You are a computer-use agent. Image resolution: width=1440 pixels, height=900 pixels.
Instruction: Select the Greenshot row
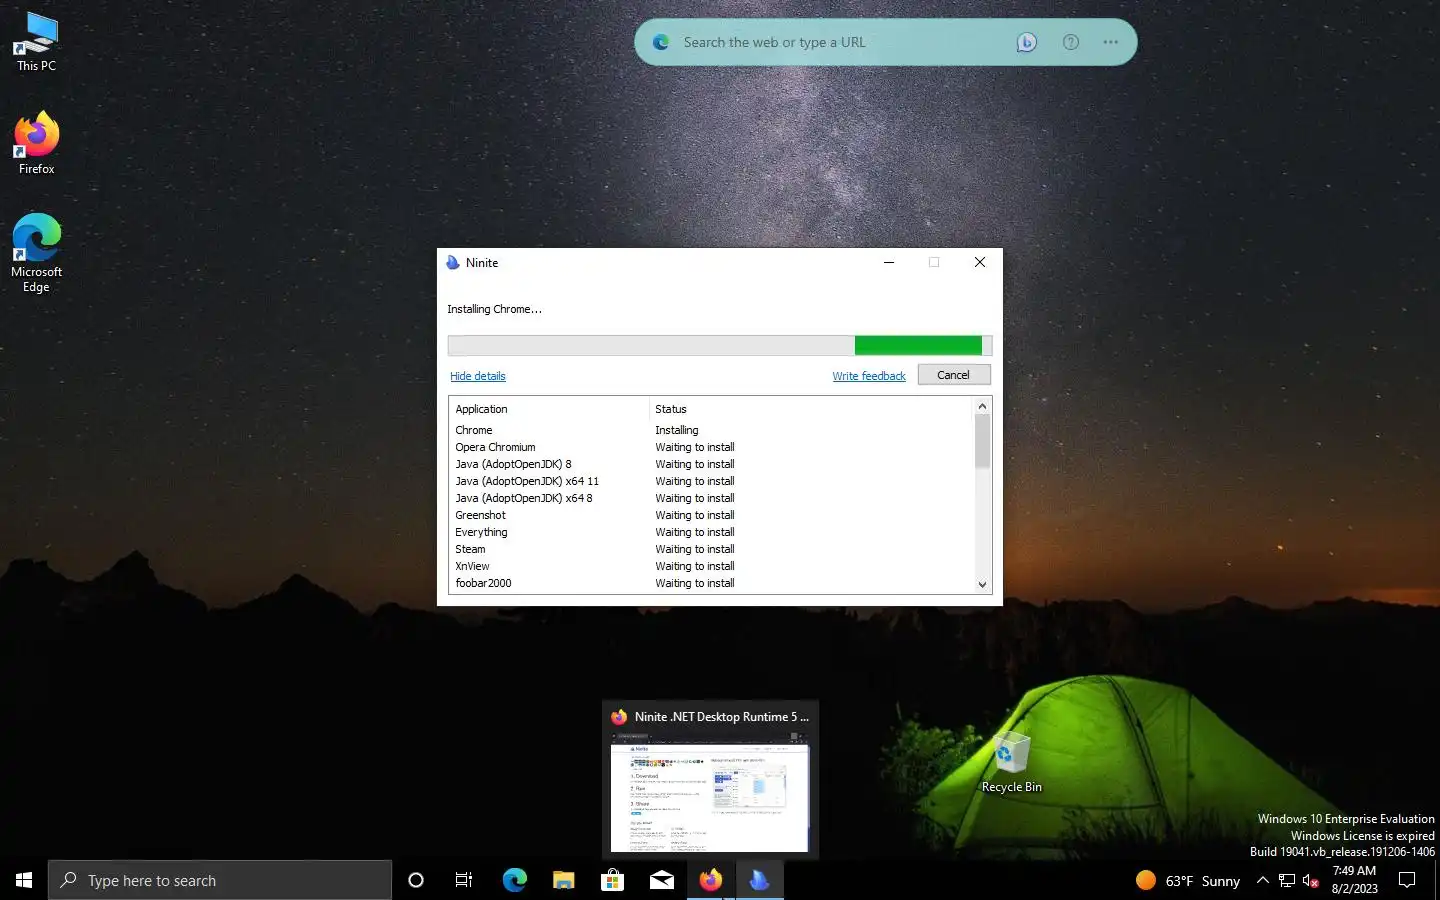711,515
